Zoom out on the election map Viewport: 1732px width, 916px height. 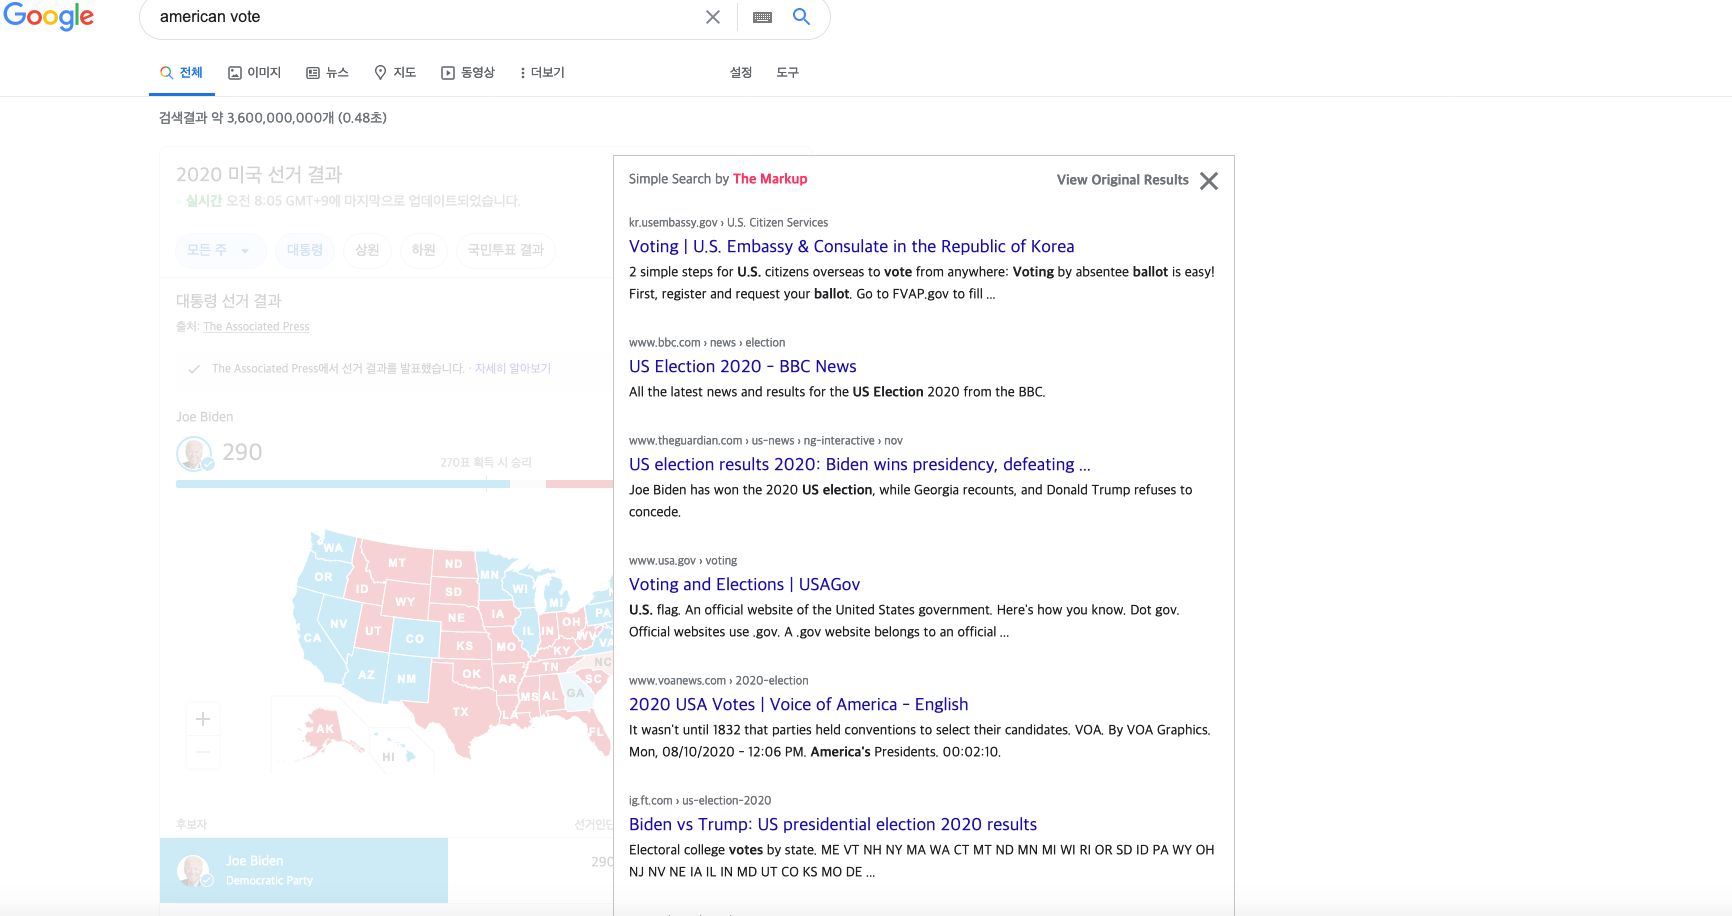[203, 752]
